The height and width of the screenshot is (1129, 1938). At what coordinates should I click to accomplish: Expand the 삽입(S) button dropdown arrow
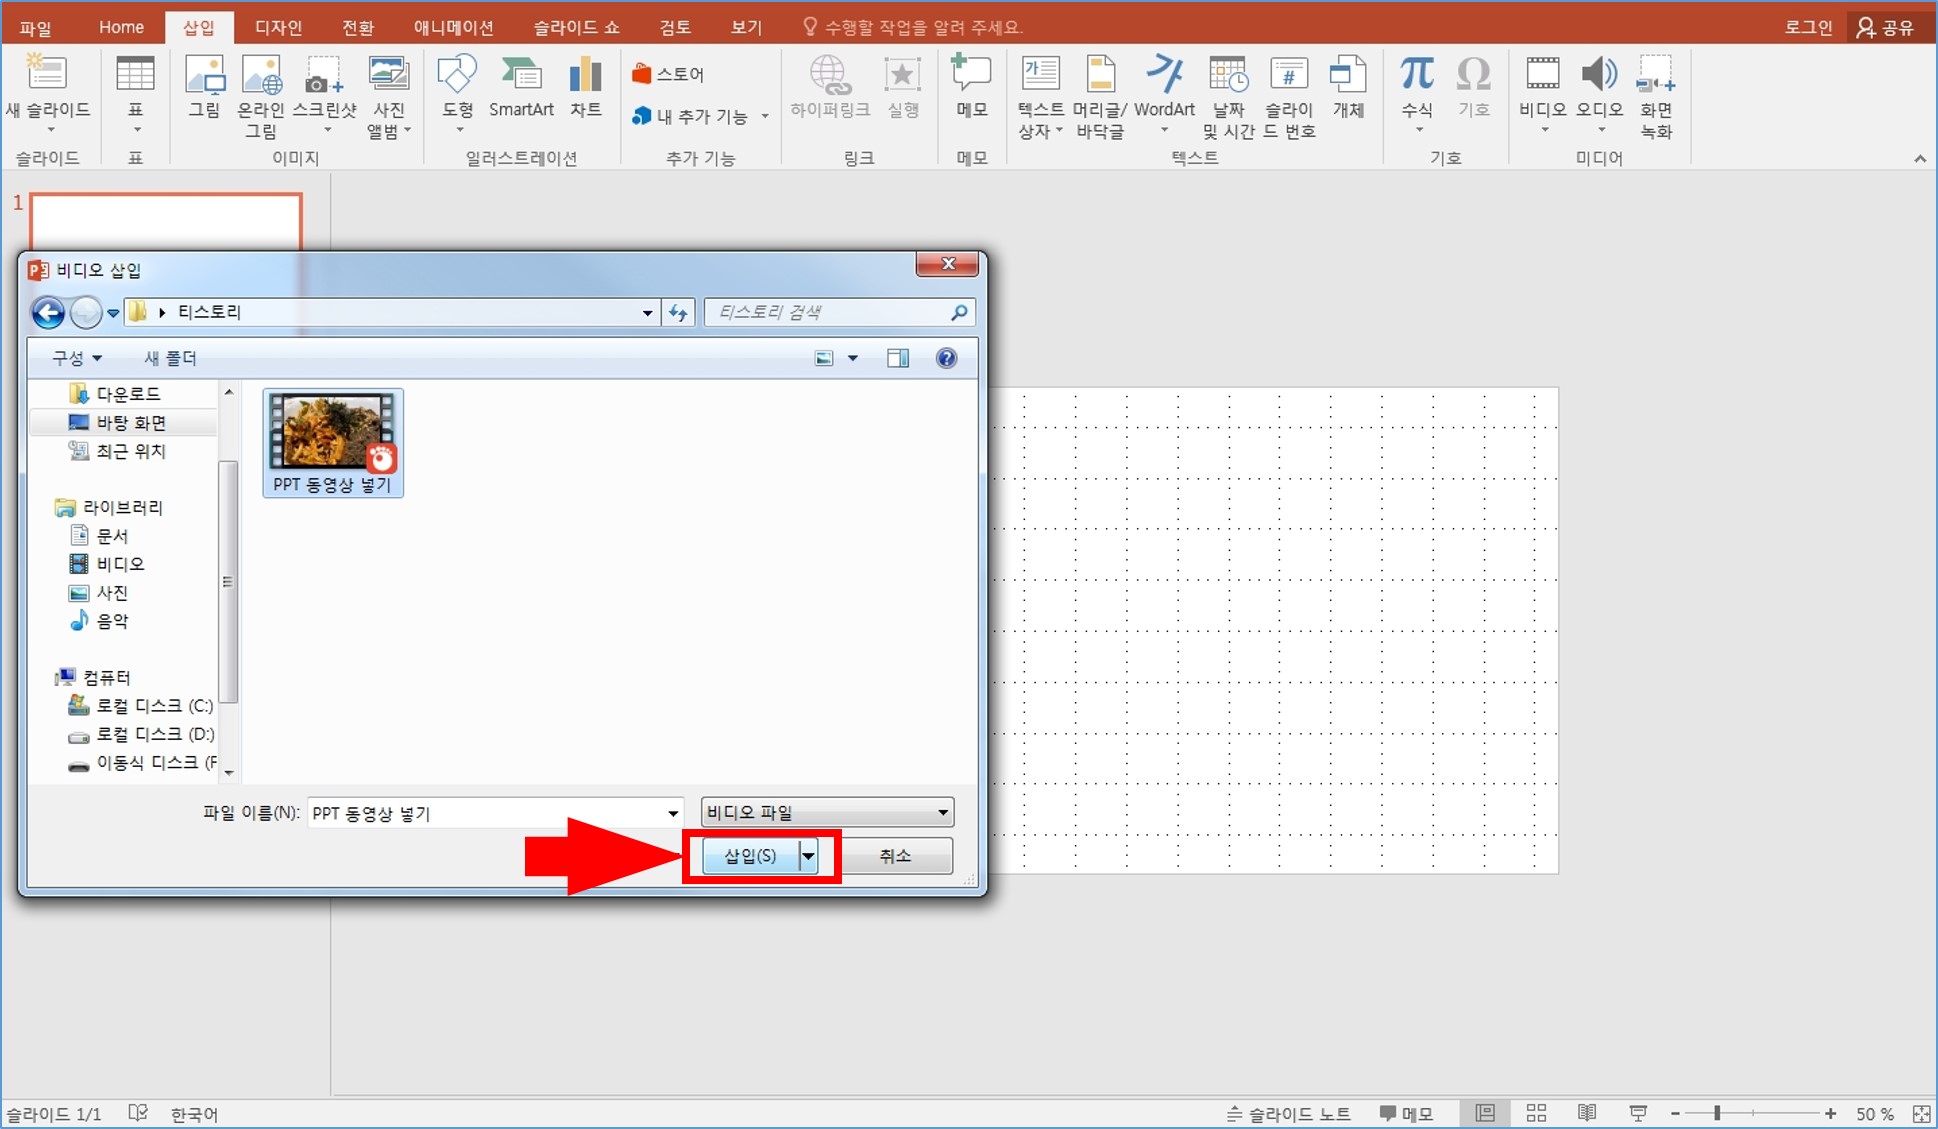pos(808,856)
